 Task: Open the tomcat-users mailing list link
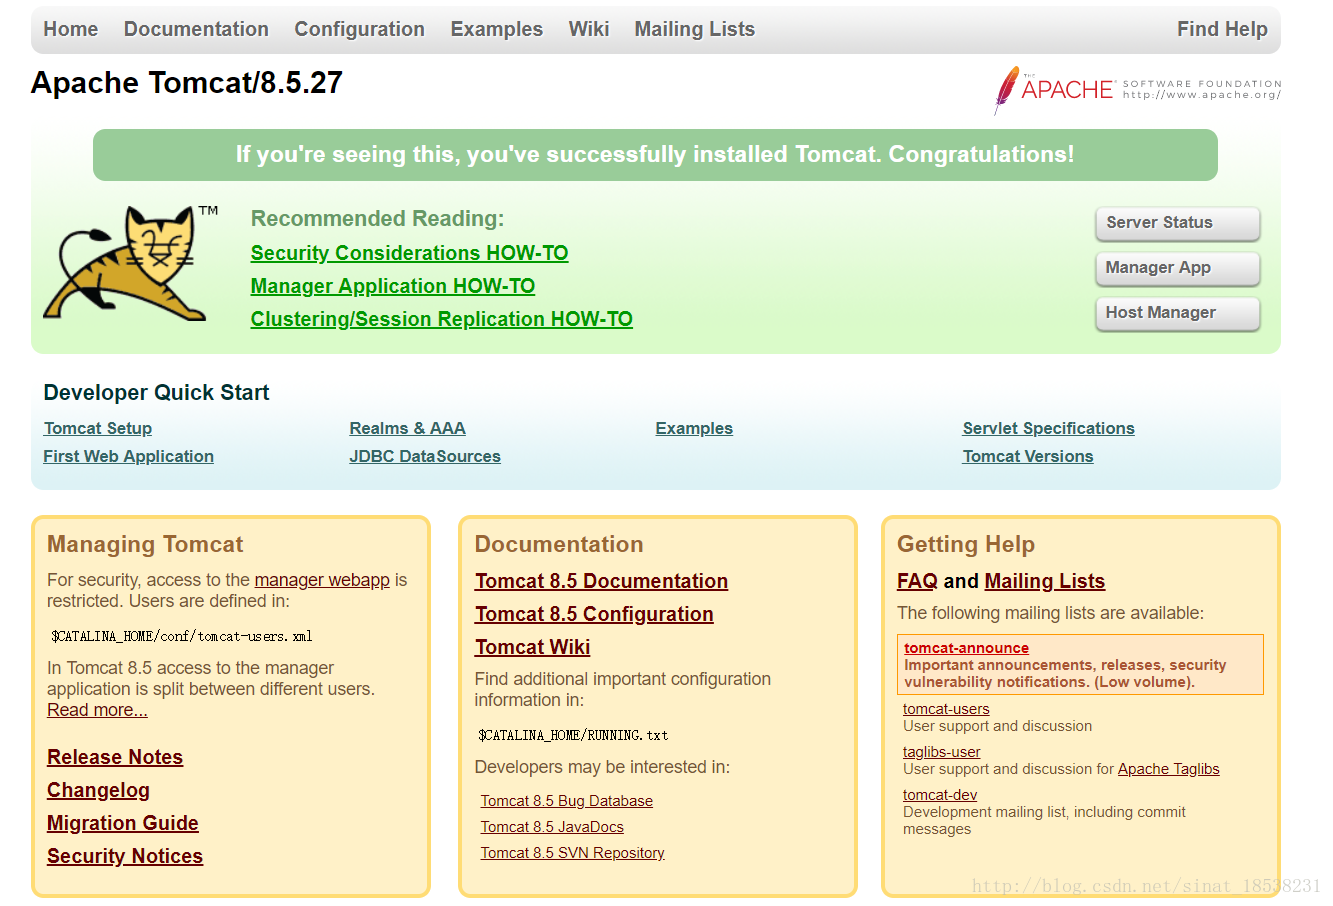[946, 709]
